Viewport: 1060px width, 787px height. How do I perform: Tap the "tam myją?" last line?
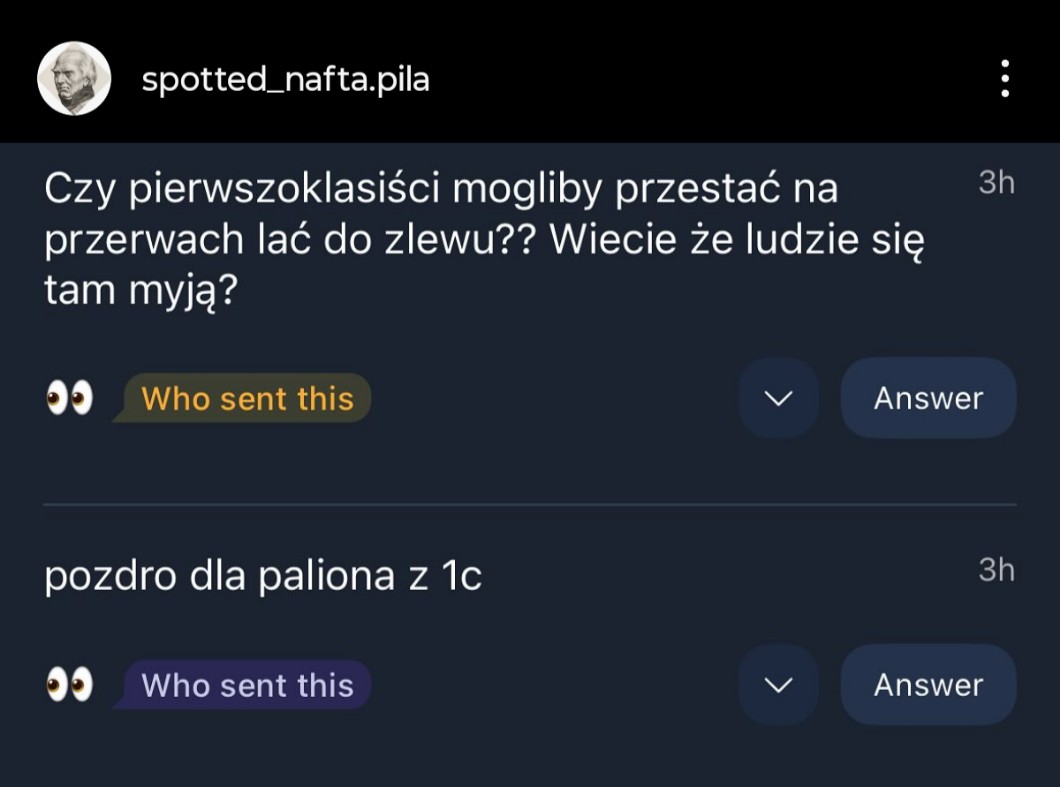(x=146, y=290)
